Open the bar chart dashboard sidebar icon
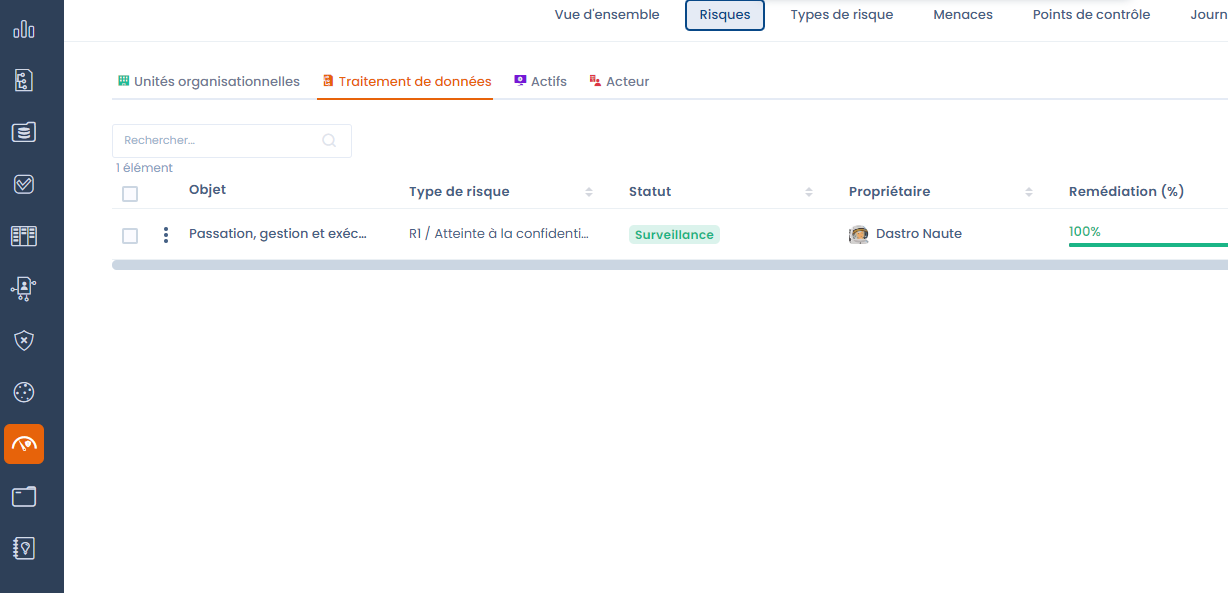 [24, 29]
